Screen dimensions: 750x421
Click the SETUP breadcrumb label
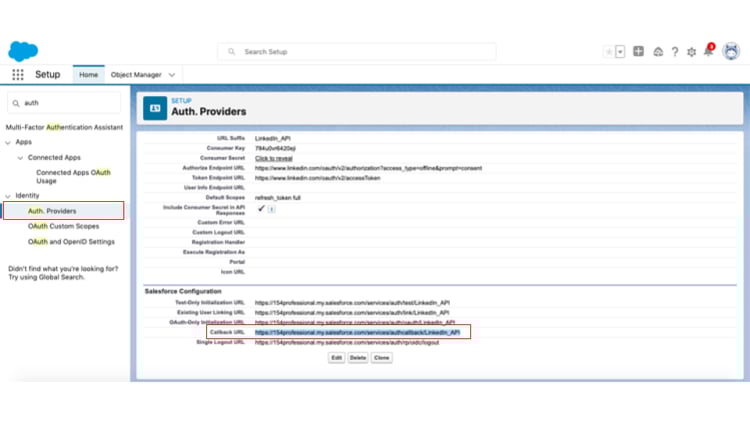pyautogui.click(x=181, y=100)
